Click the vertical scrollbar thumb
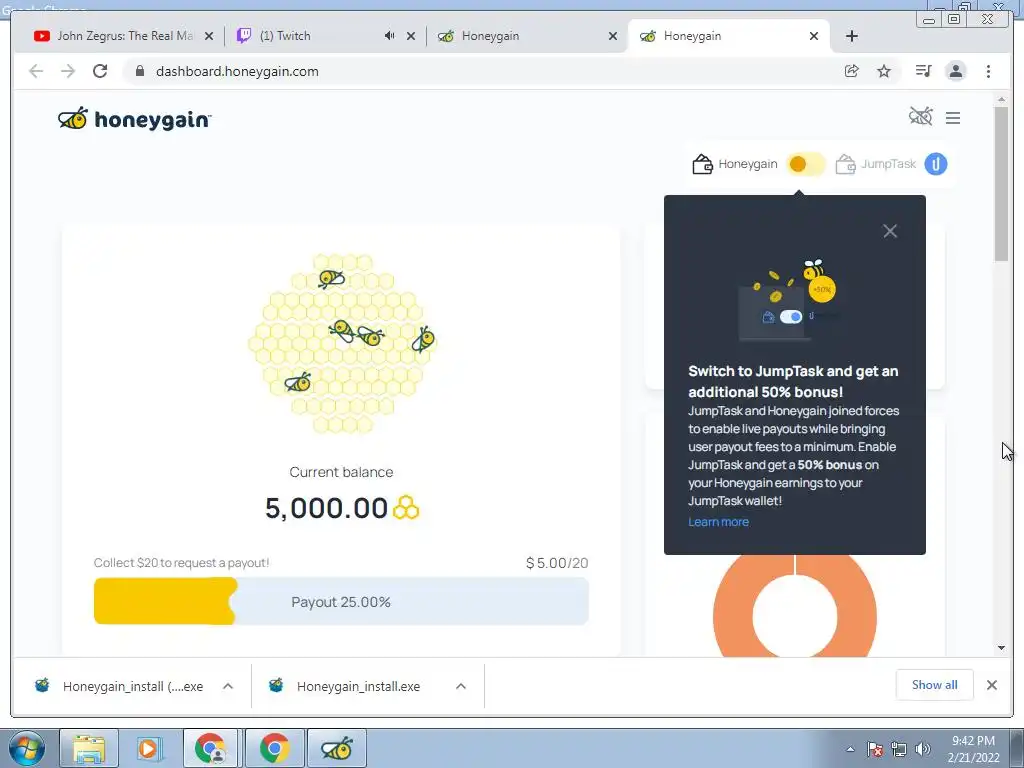 click(1002, 184)
